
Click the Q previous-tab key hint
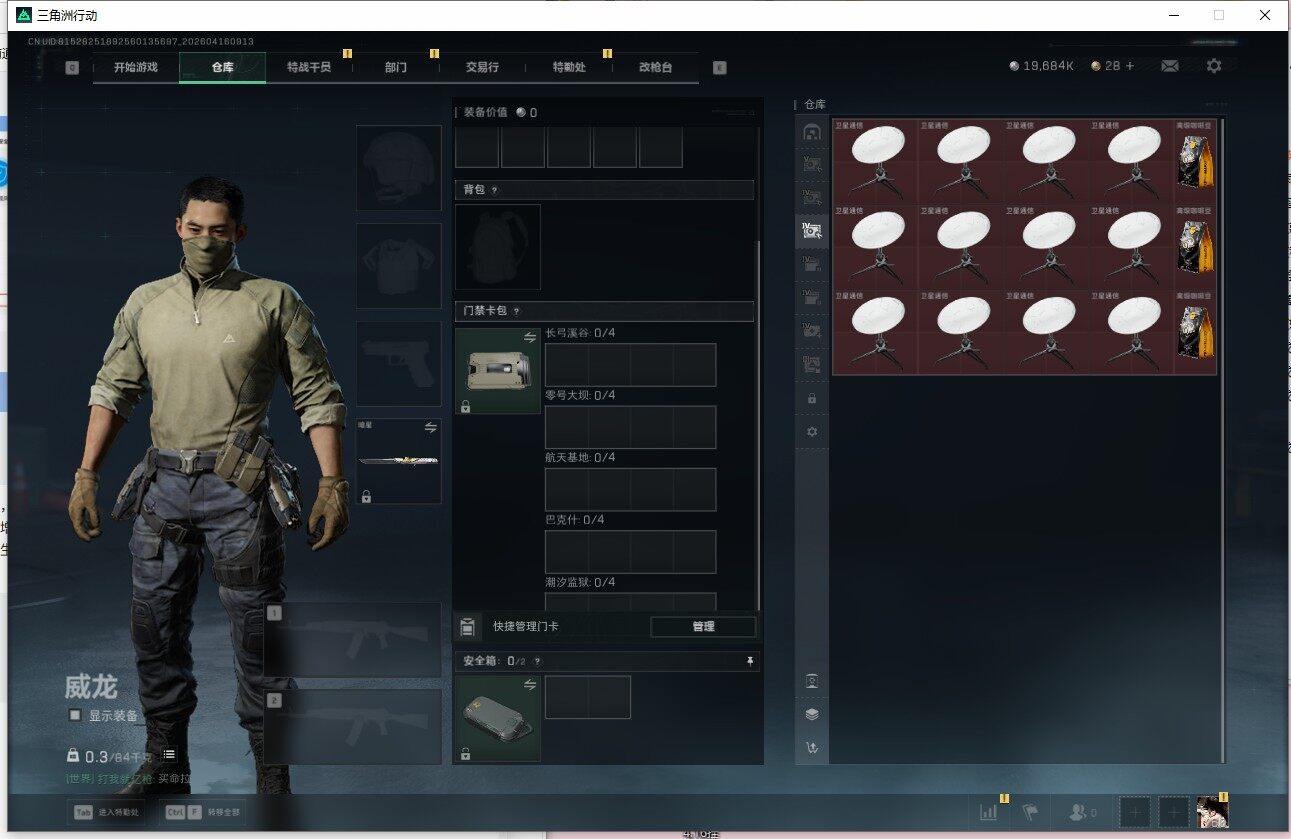click(x=72, y=67)
